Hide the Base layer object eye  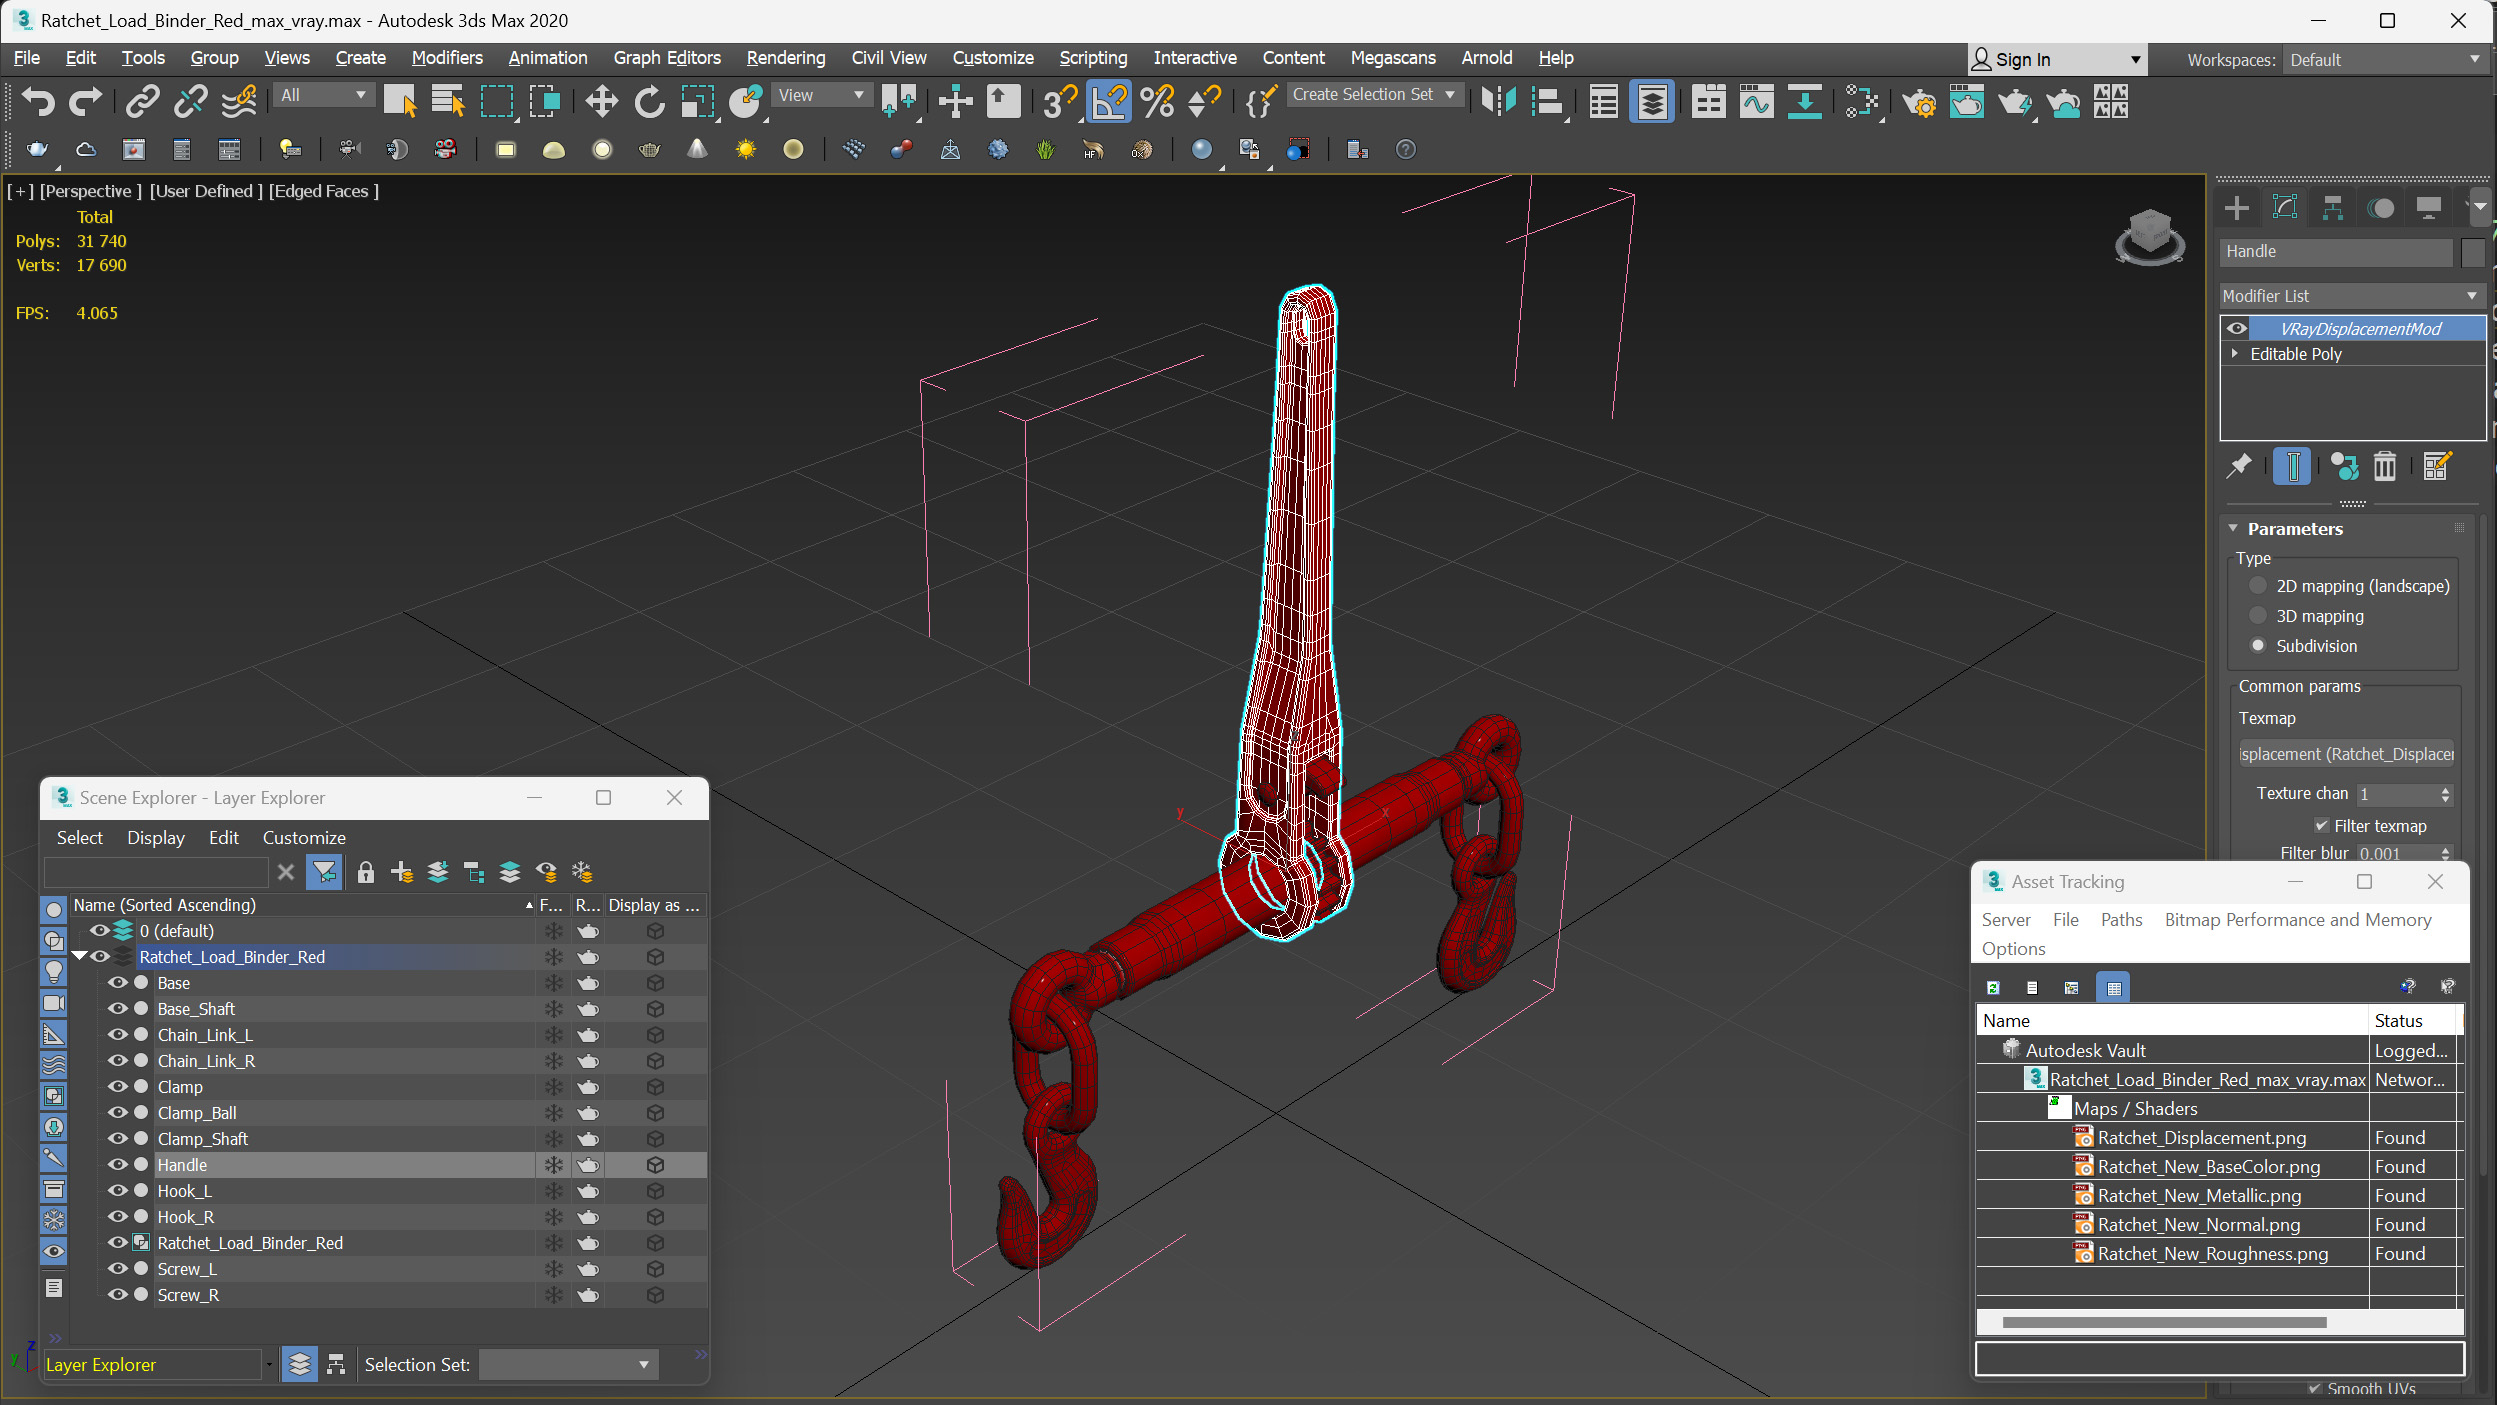[x=117, y=983]
